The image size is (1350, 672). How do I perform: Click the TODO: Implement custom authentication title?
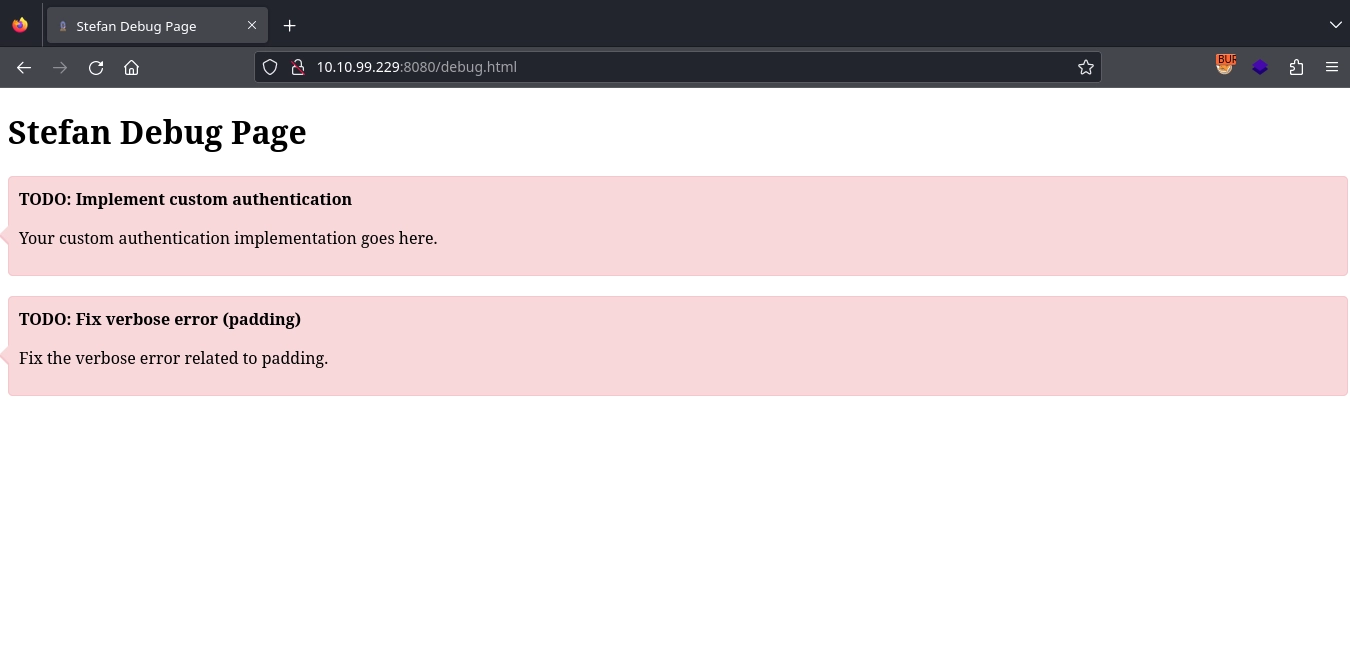point(185,199)
